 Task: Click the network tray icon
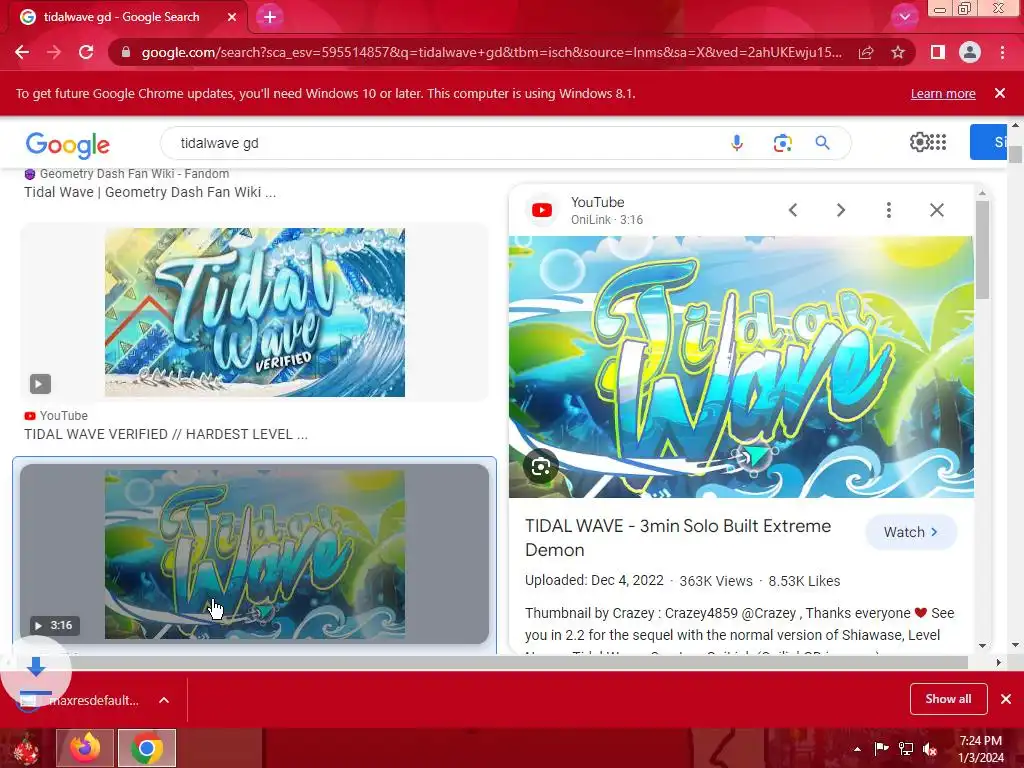906,749
